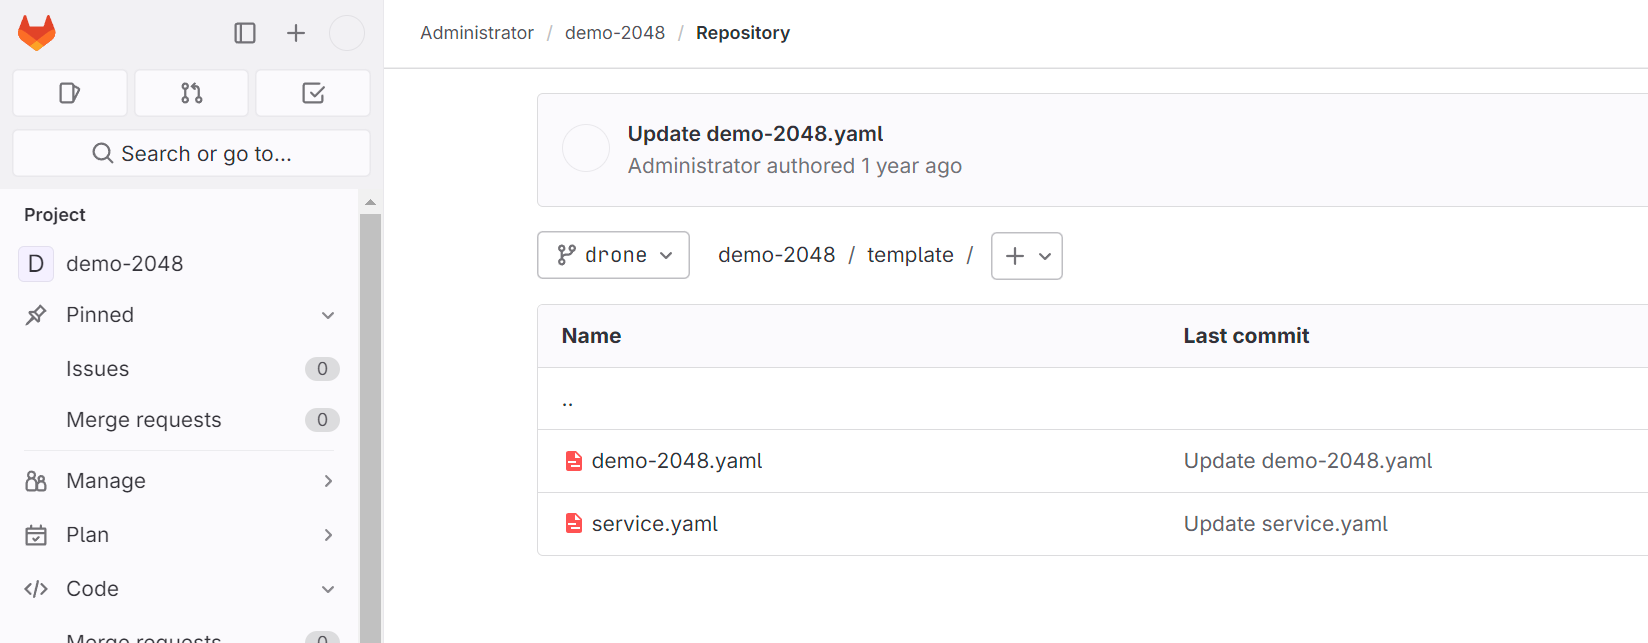Image resolution: width=1648 pixels, height=643 pixels.
Task: Go to the demo-2048 root in file path
Action: (x=777, y=255)
